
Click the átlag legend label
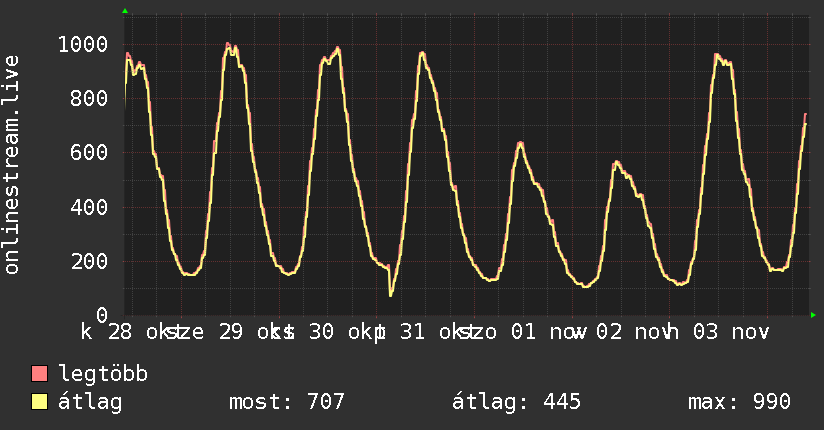[x=90, y=402]
